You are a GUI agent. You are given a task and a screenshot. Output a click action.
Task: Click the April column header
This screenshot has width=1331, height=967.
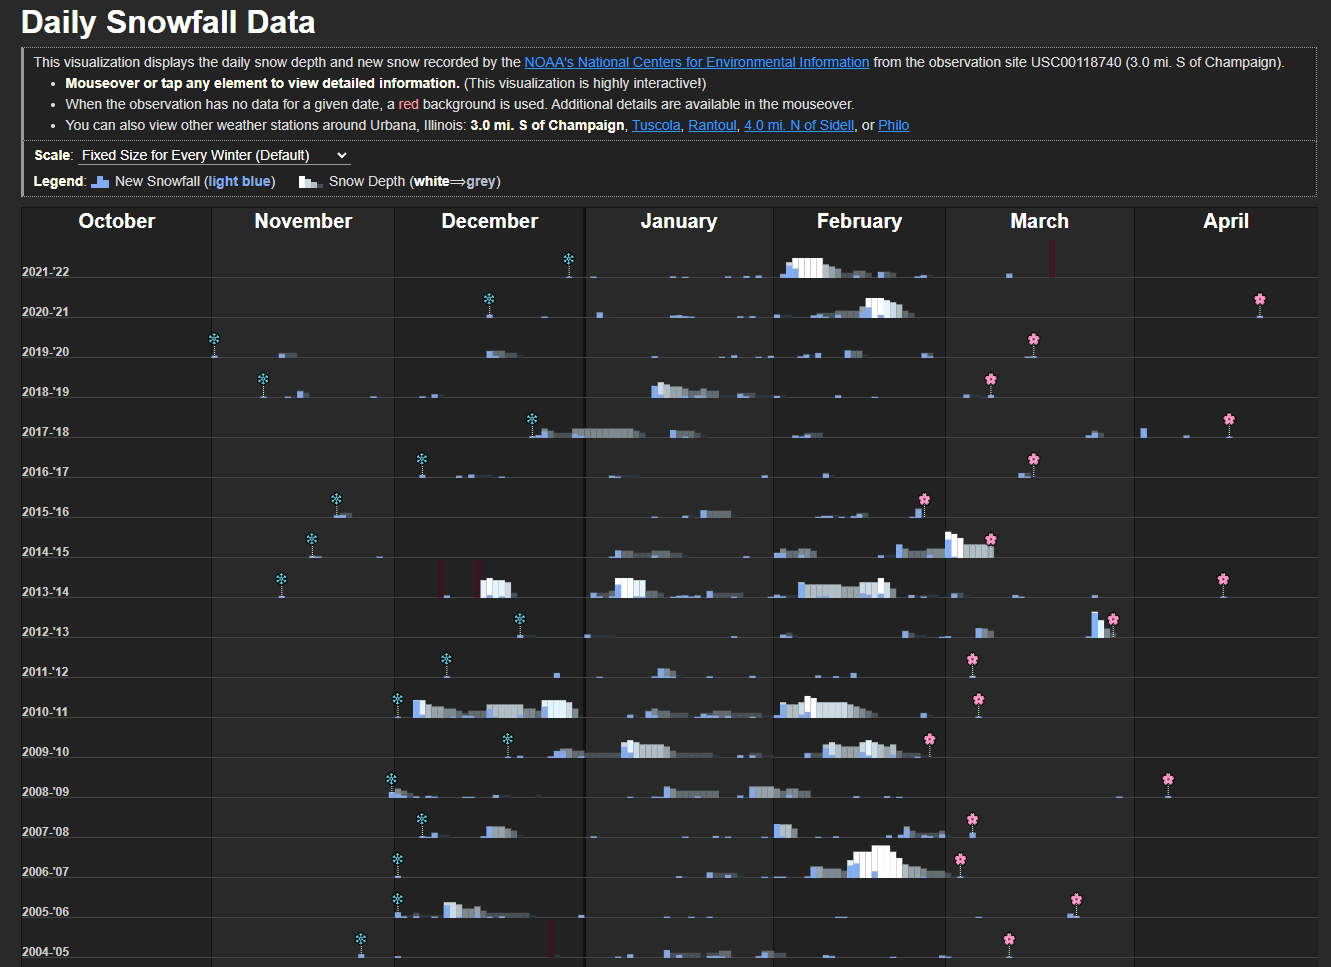(1226, 221)
